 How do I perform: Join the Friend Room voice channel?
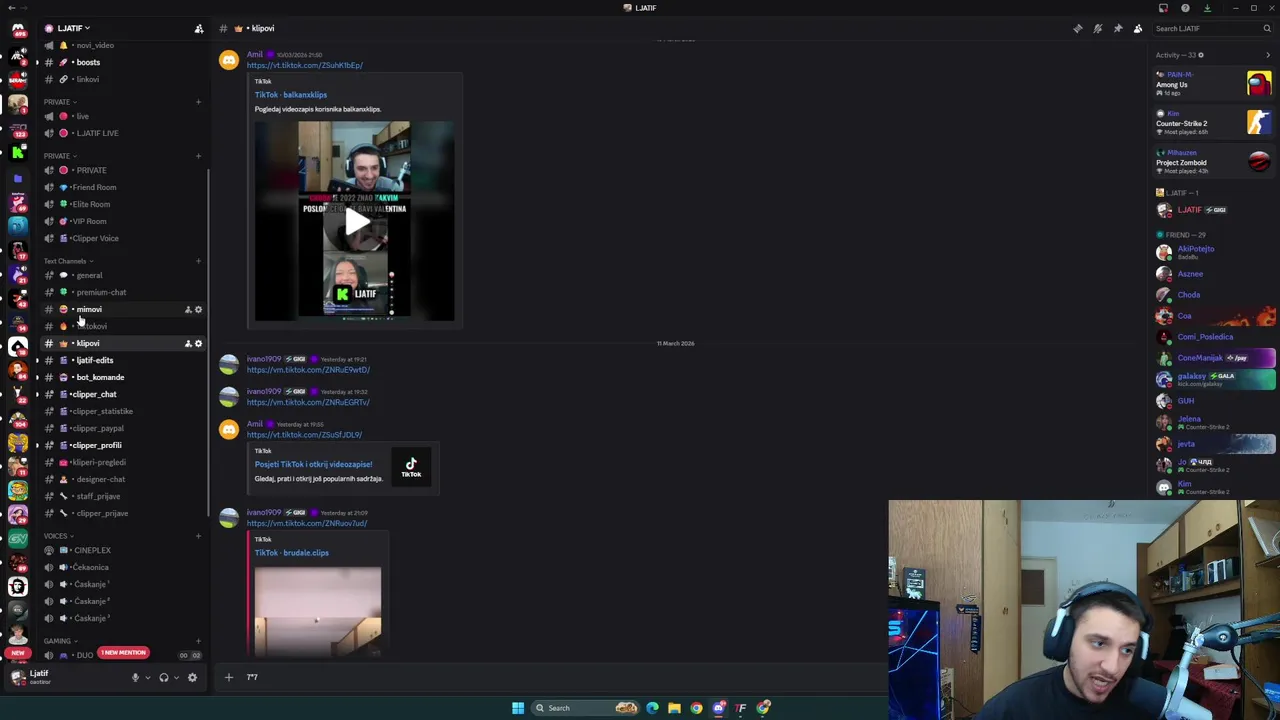122,187
